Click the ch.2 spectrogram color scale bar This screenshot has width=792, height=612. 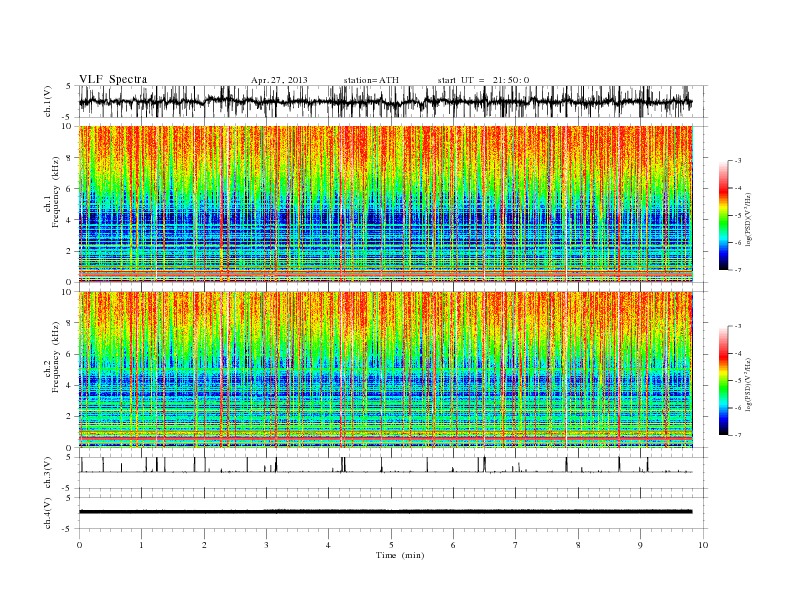tap(724, 381)
